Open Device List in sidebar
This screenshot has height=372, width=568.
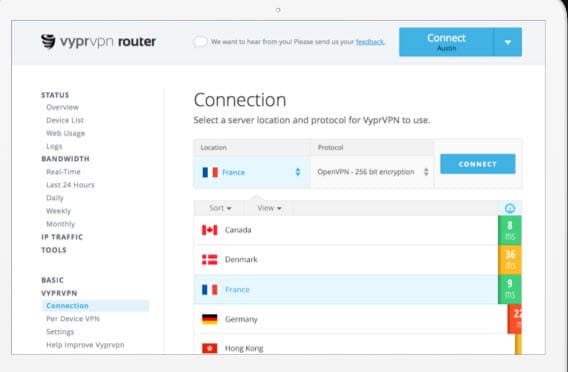65,120
